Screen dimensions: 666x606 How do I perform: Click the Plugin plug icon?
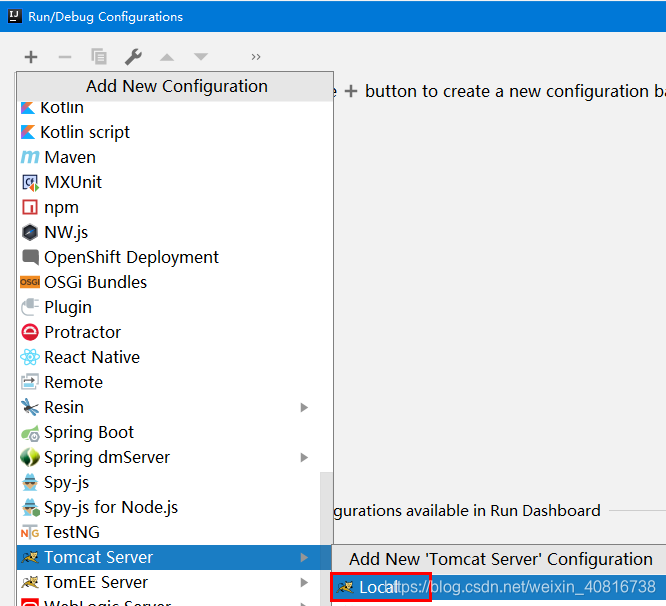click(30, 307)
